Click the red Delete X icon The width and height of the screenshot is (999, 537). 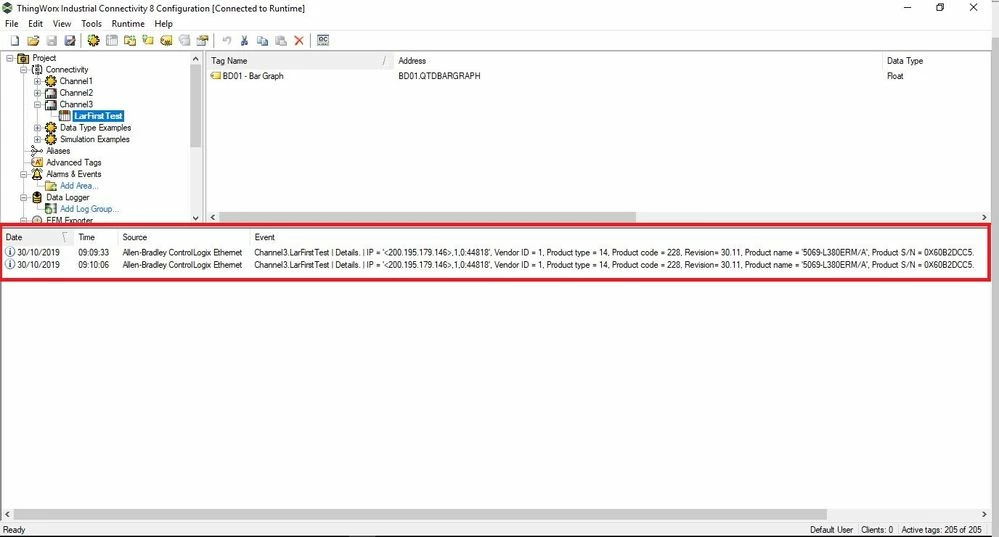pos(299,41)
